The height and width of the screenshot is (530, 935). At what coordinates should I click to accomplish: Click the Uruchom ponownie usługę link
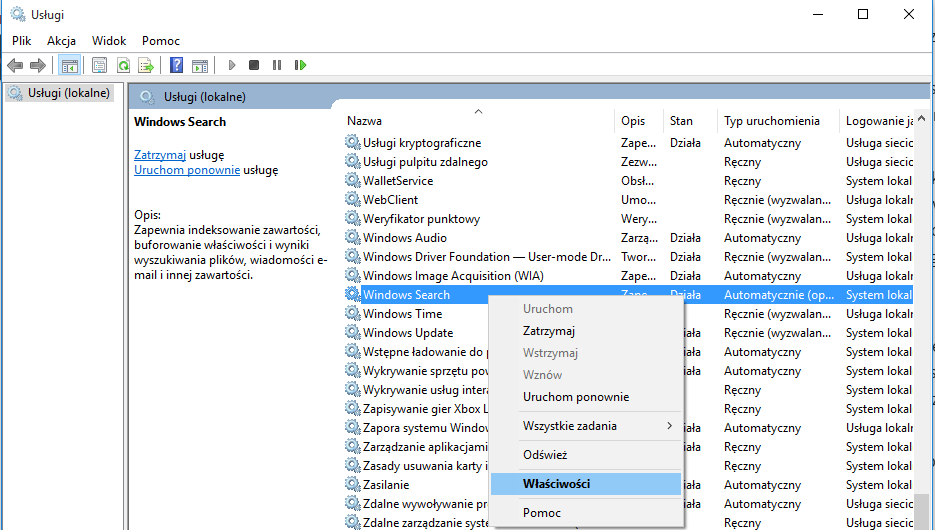coord(187,170)
